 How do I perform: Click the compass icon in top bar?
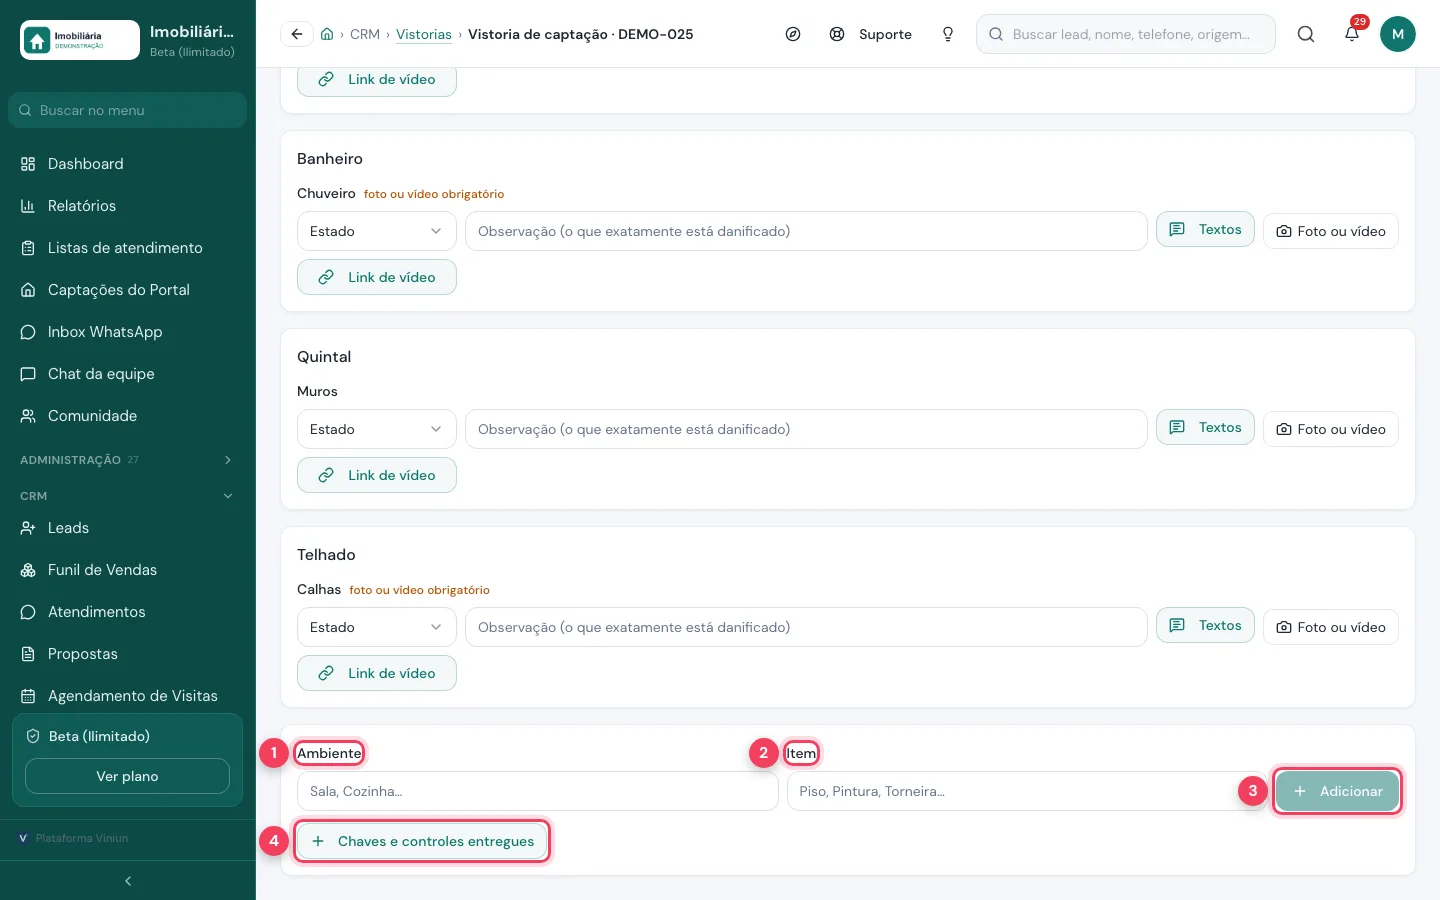click(x=793, y=34)
